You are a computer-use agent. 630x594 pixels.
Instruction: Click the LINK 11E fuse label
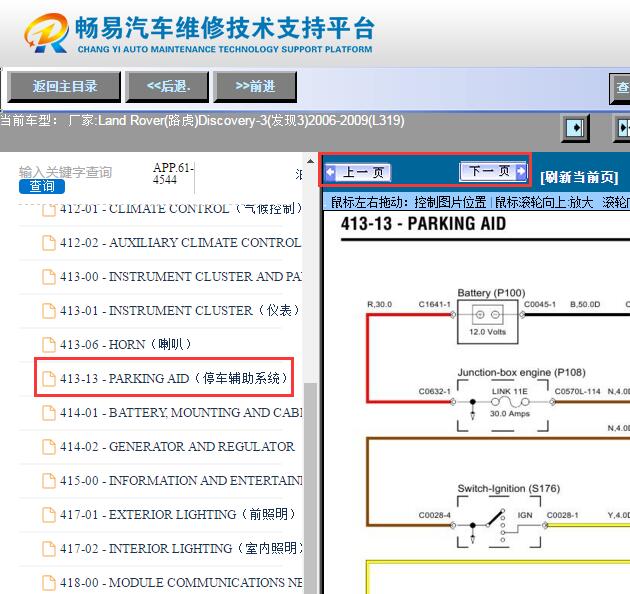coord(509,391)
